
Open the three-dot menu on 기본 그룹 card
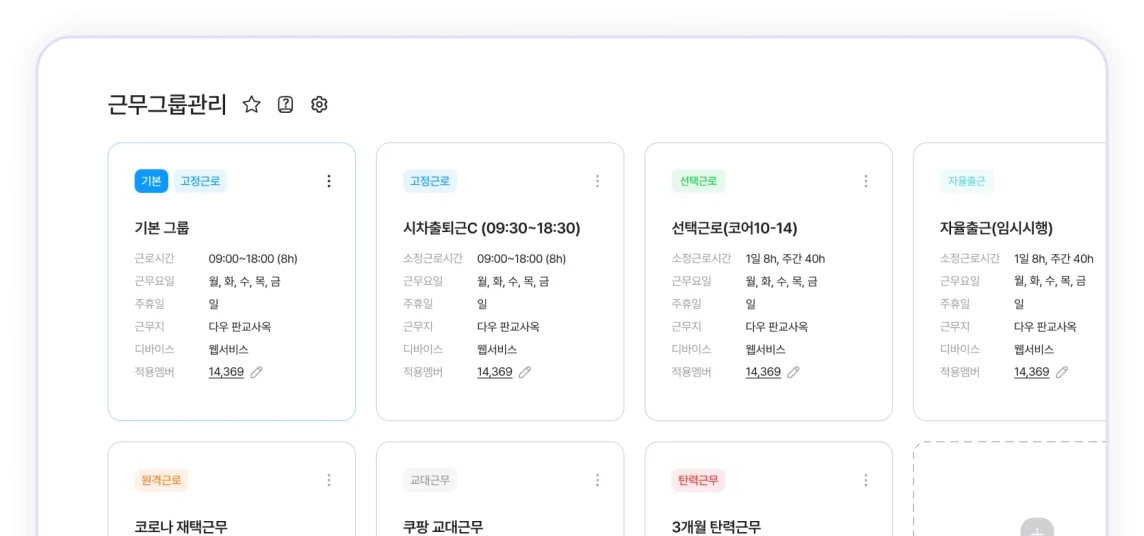click(x=329, y=181)
